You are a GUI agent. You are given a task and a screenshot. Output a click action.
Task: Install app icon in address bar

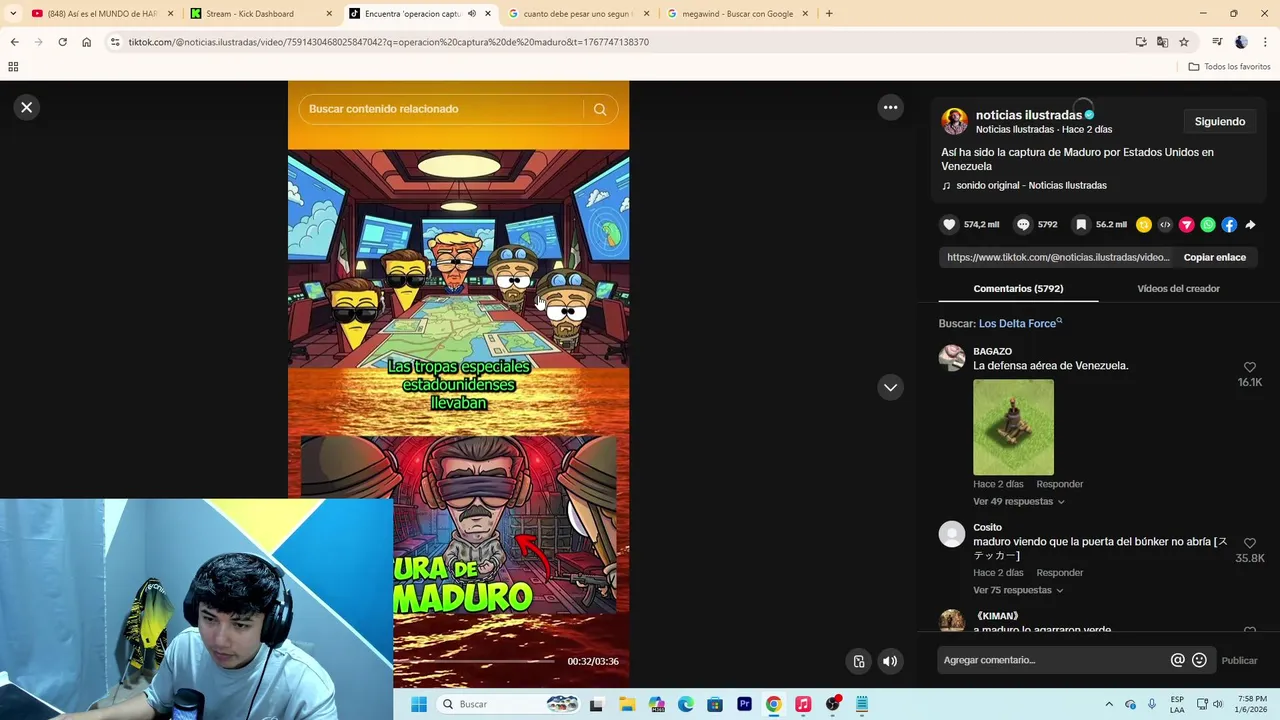coord(1141,42)
